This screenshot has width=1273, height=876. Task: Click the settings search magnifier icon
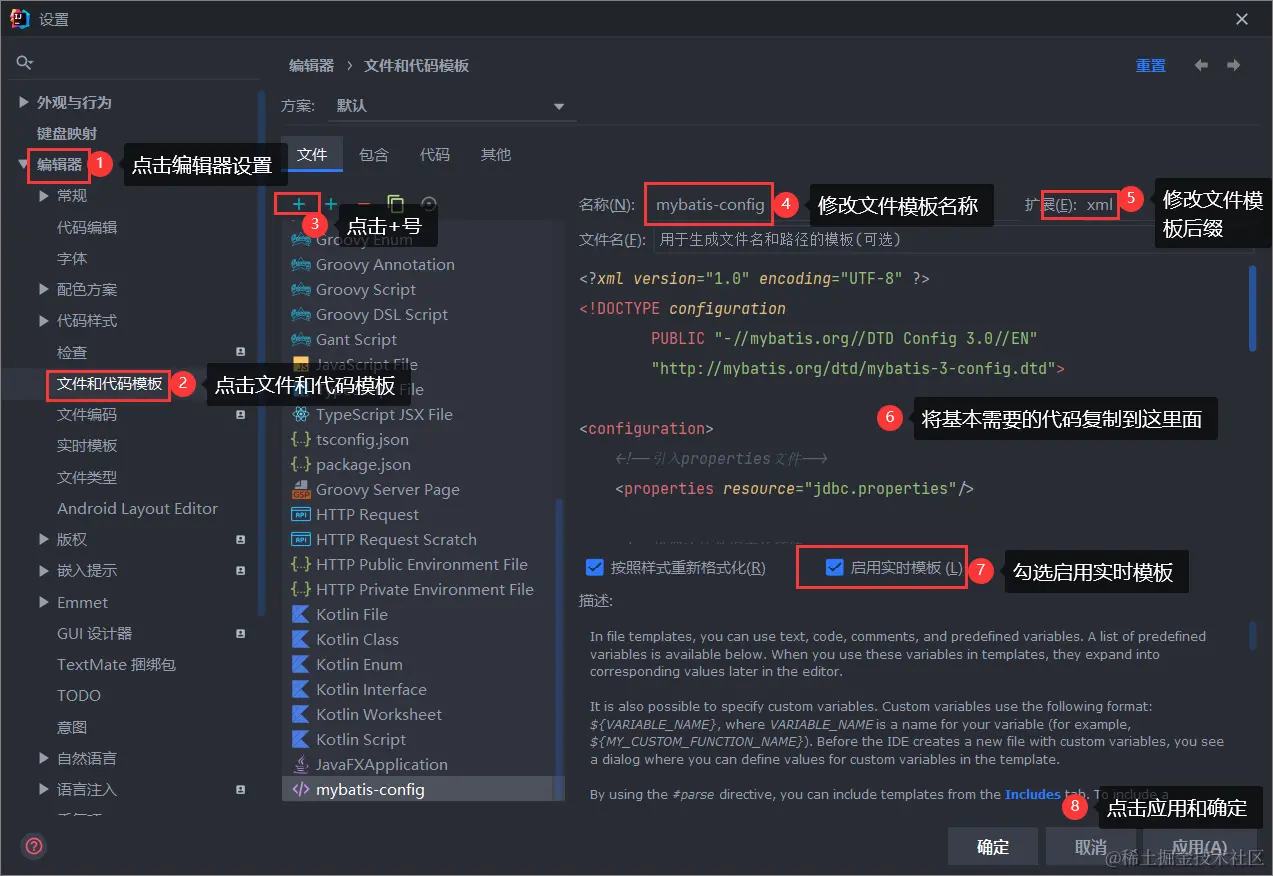coord(25,63)
